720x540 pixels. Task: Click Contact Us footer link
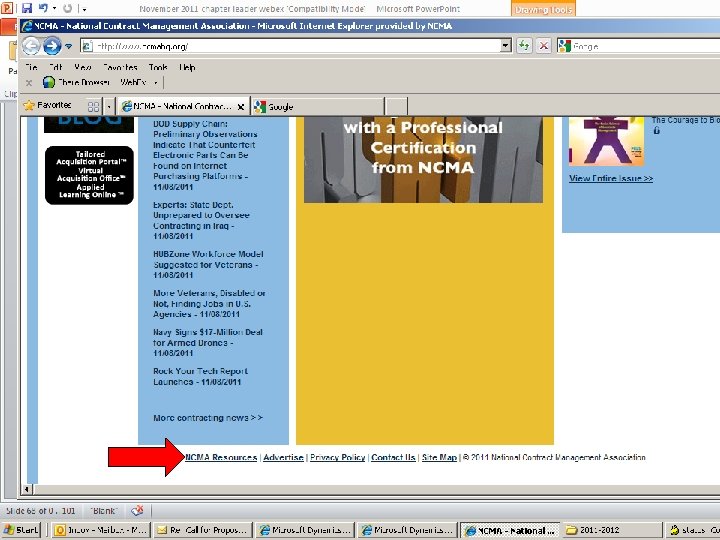[x=394, y=457]
